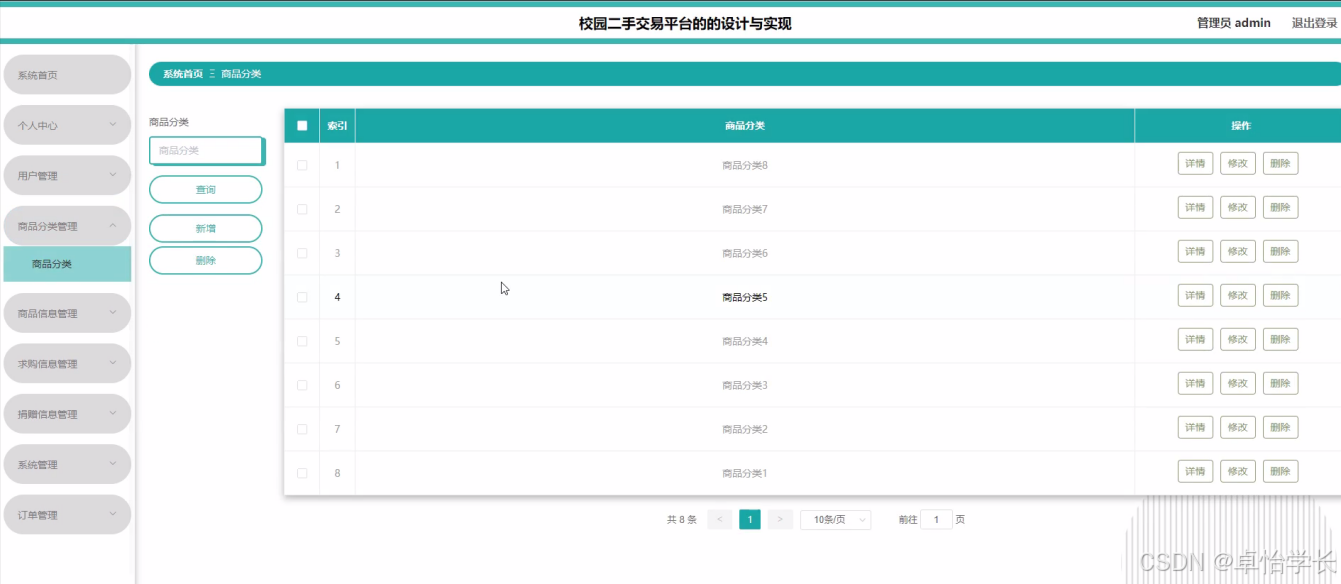This screenshot has width=1341, height=584.
Task: Click 删除 for 商品分类6
Action: point(1281,252)
